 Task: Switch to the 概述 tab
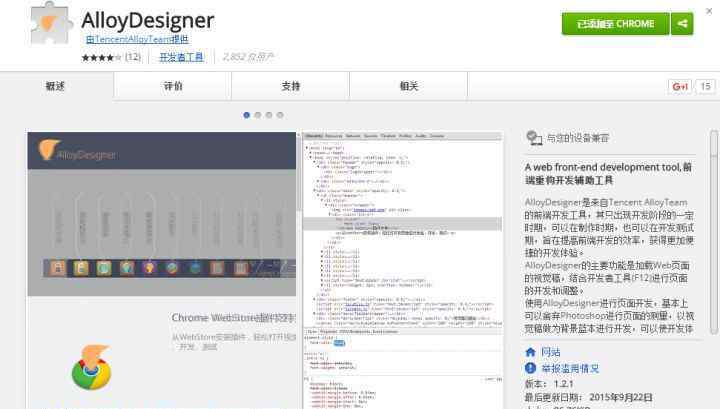click(x=55, y=86)
